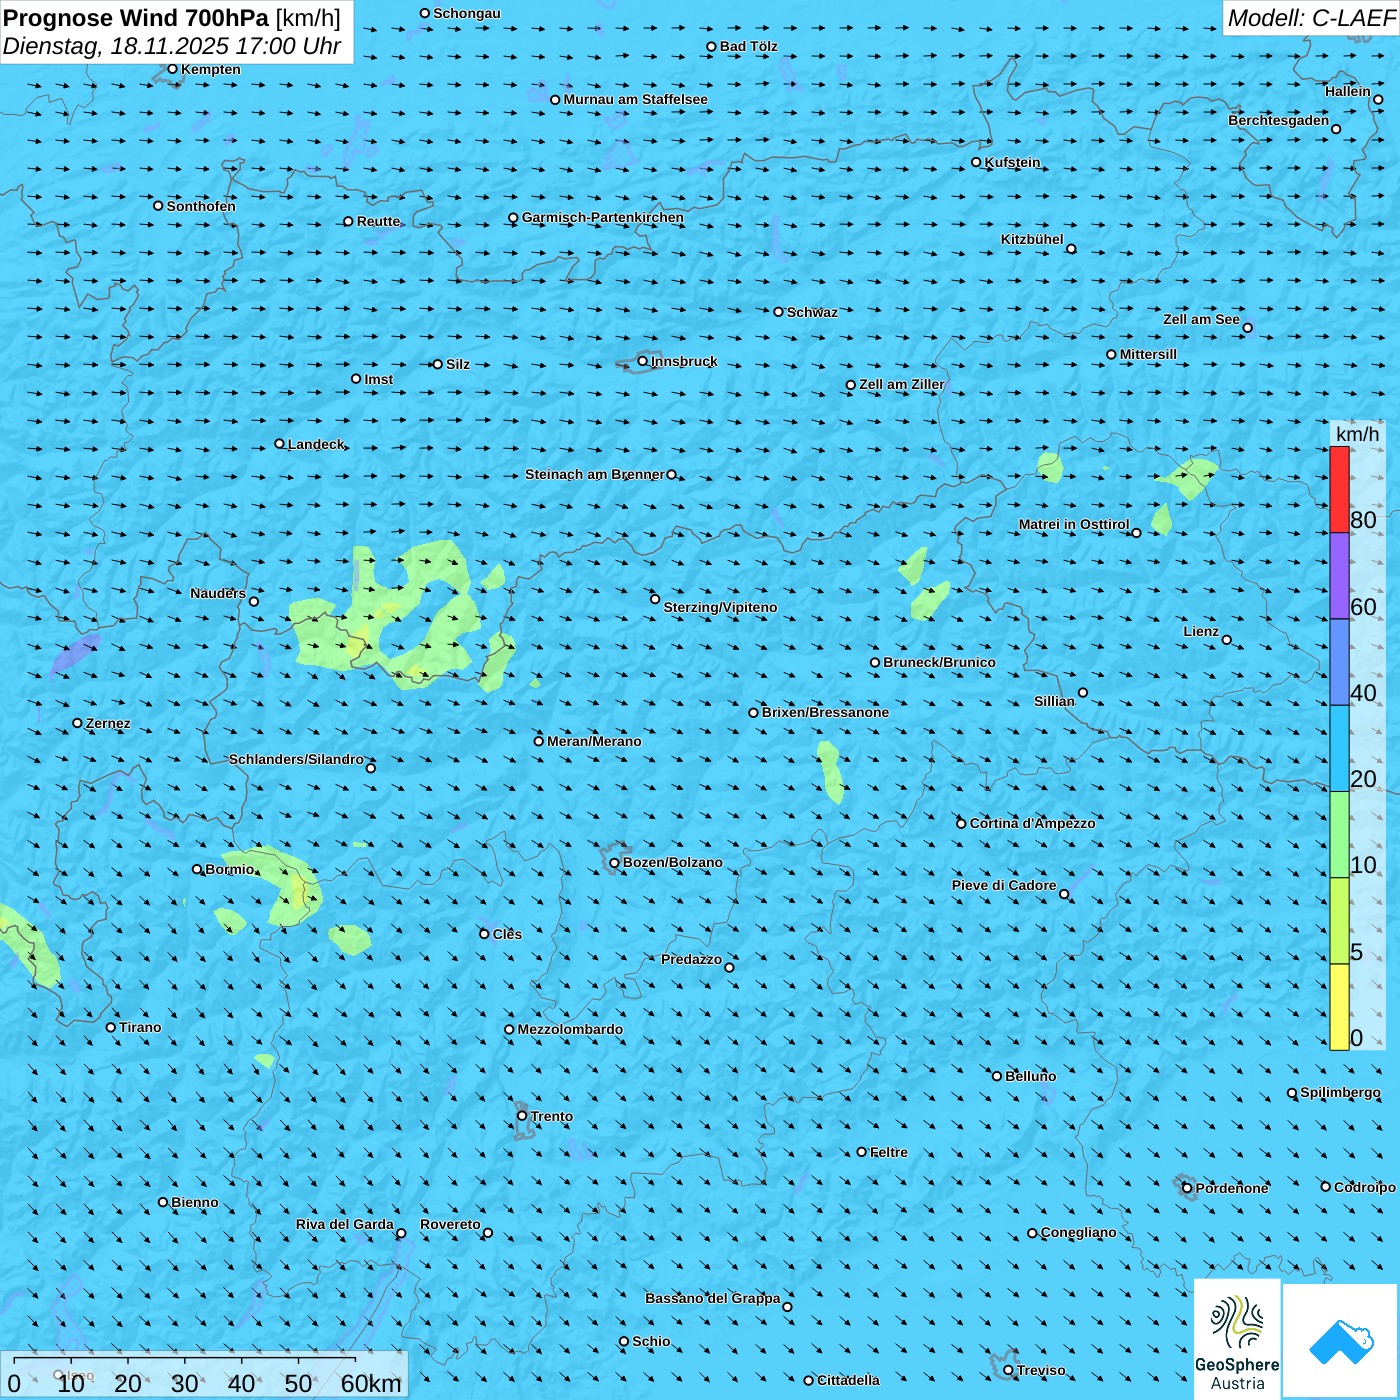1400x1400 pixels.
Task: Click the Kufstein location dot
Action: coord(976,162)
